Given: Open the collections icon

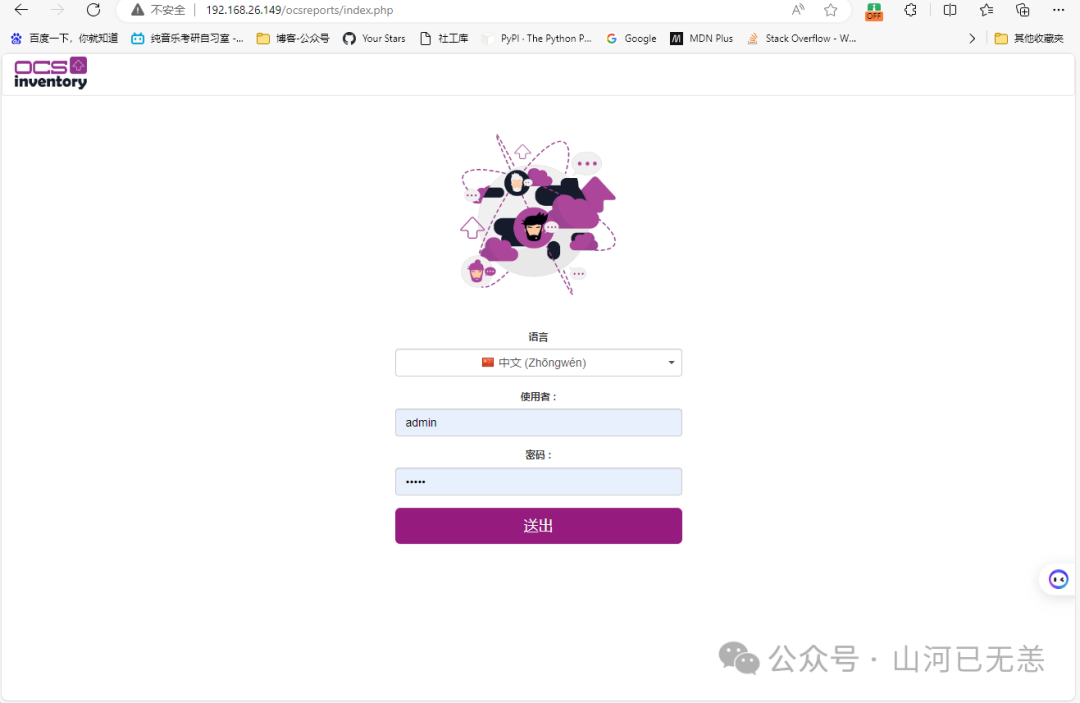Looking at the screenshot, I should point(1023,10).
